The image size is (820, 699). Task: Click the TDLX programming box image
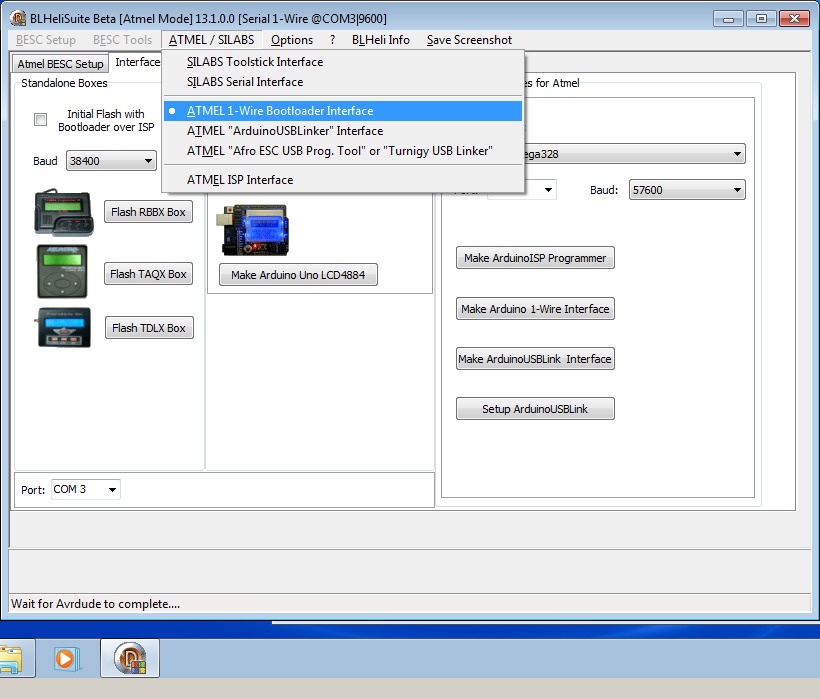click(64, 328)
